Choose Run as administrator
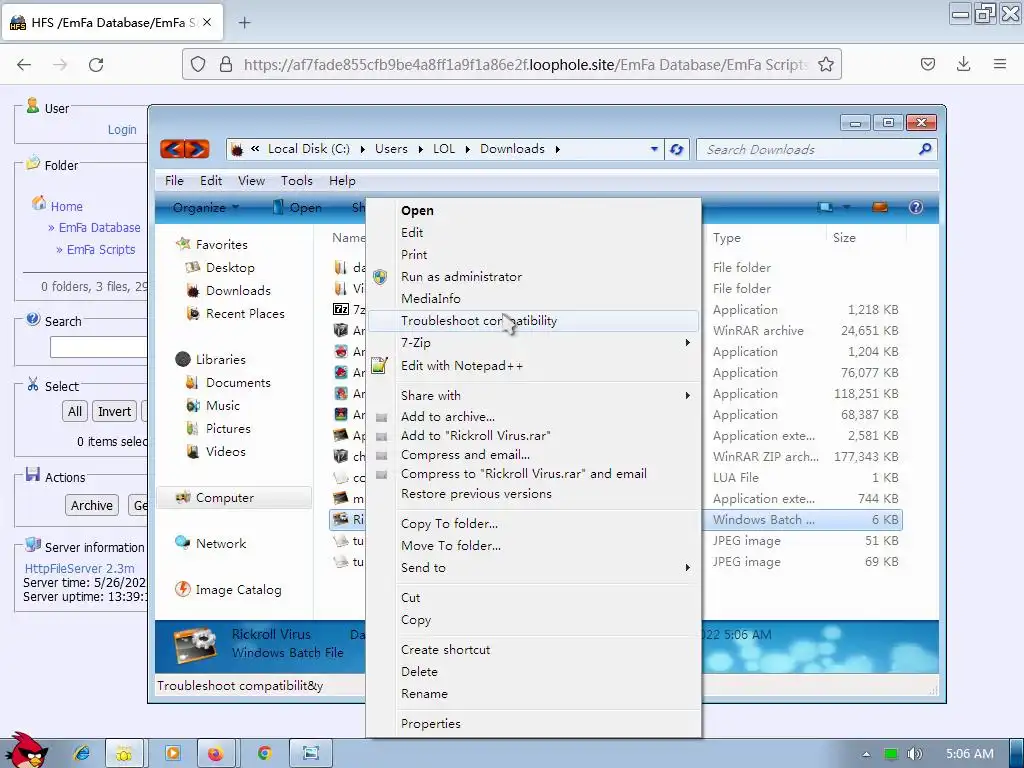 (461, 277)
